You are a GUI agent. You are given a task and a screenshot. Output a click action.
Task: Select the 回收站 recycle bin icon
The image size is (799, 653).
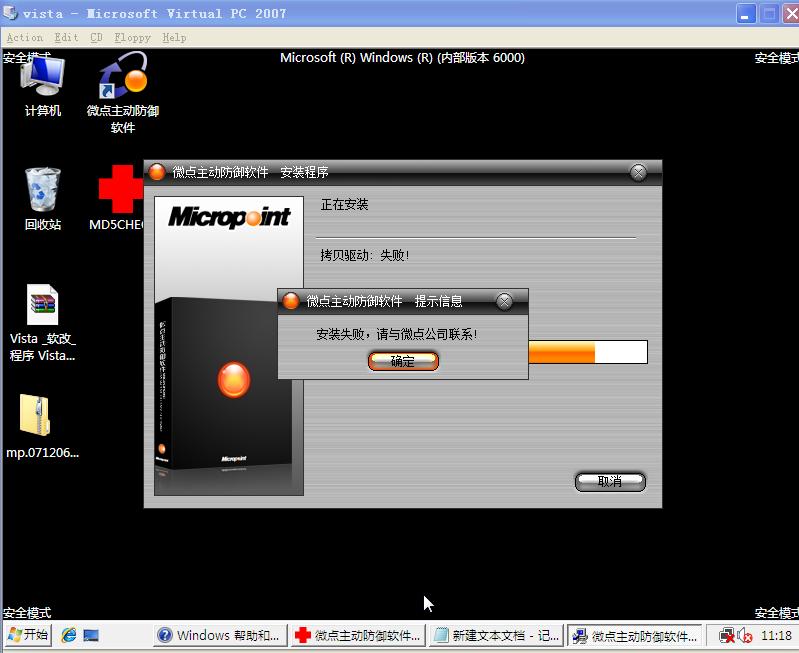pos(43,199)
